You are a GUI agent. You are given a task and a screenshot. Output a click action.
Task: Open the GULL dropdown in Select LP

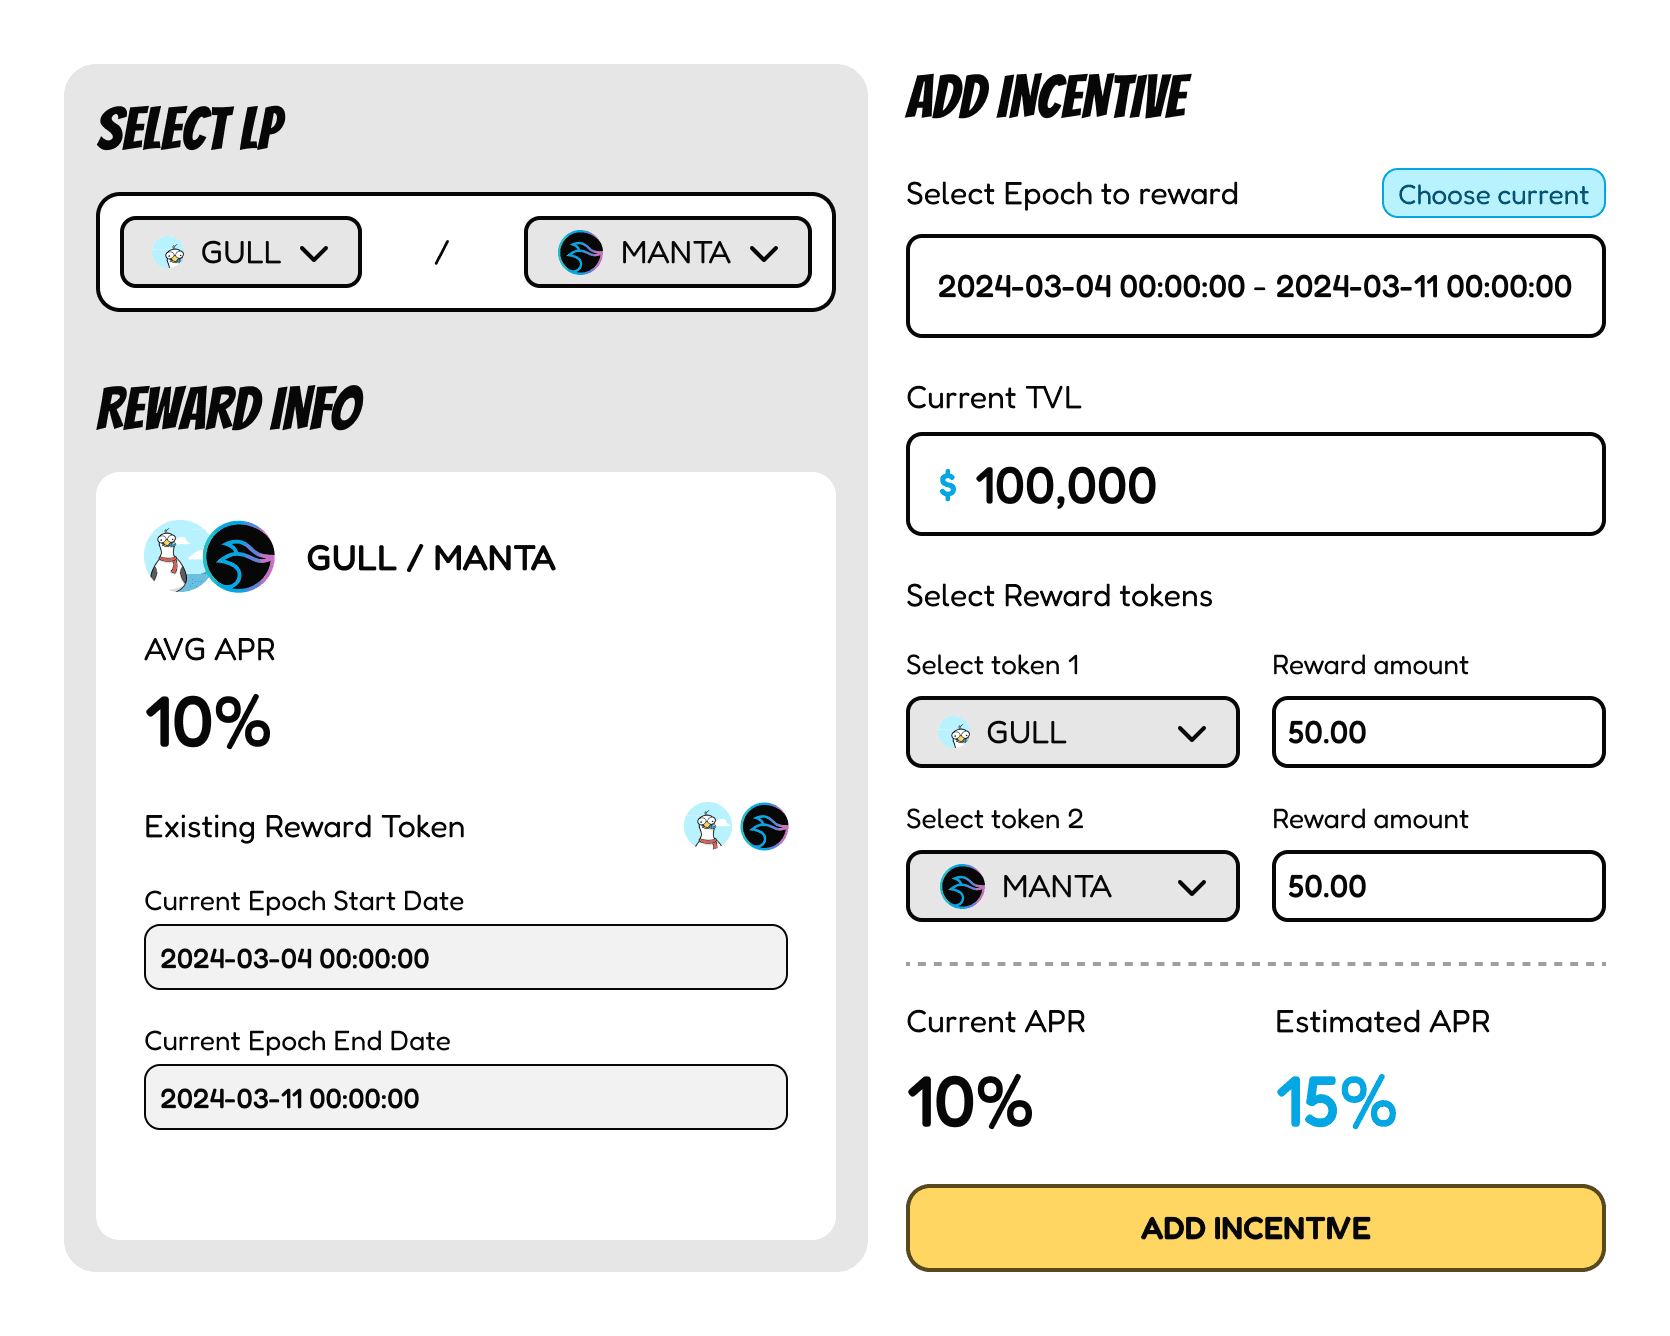240,253
